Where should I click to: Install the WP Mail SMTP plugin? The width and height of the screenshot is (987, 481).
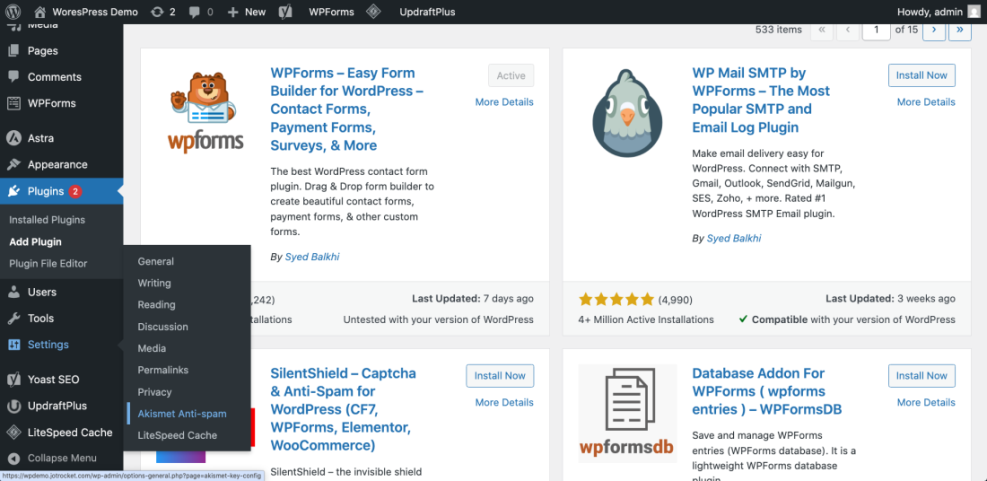(x=921, y=76)
